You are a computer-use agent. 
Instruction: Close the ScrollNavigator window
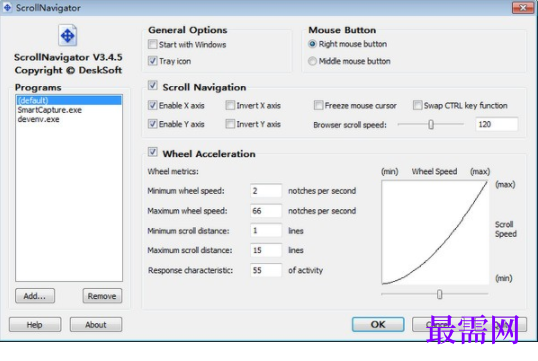click(x=523, y=7)
